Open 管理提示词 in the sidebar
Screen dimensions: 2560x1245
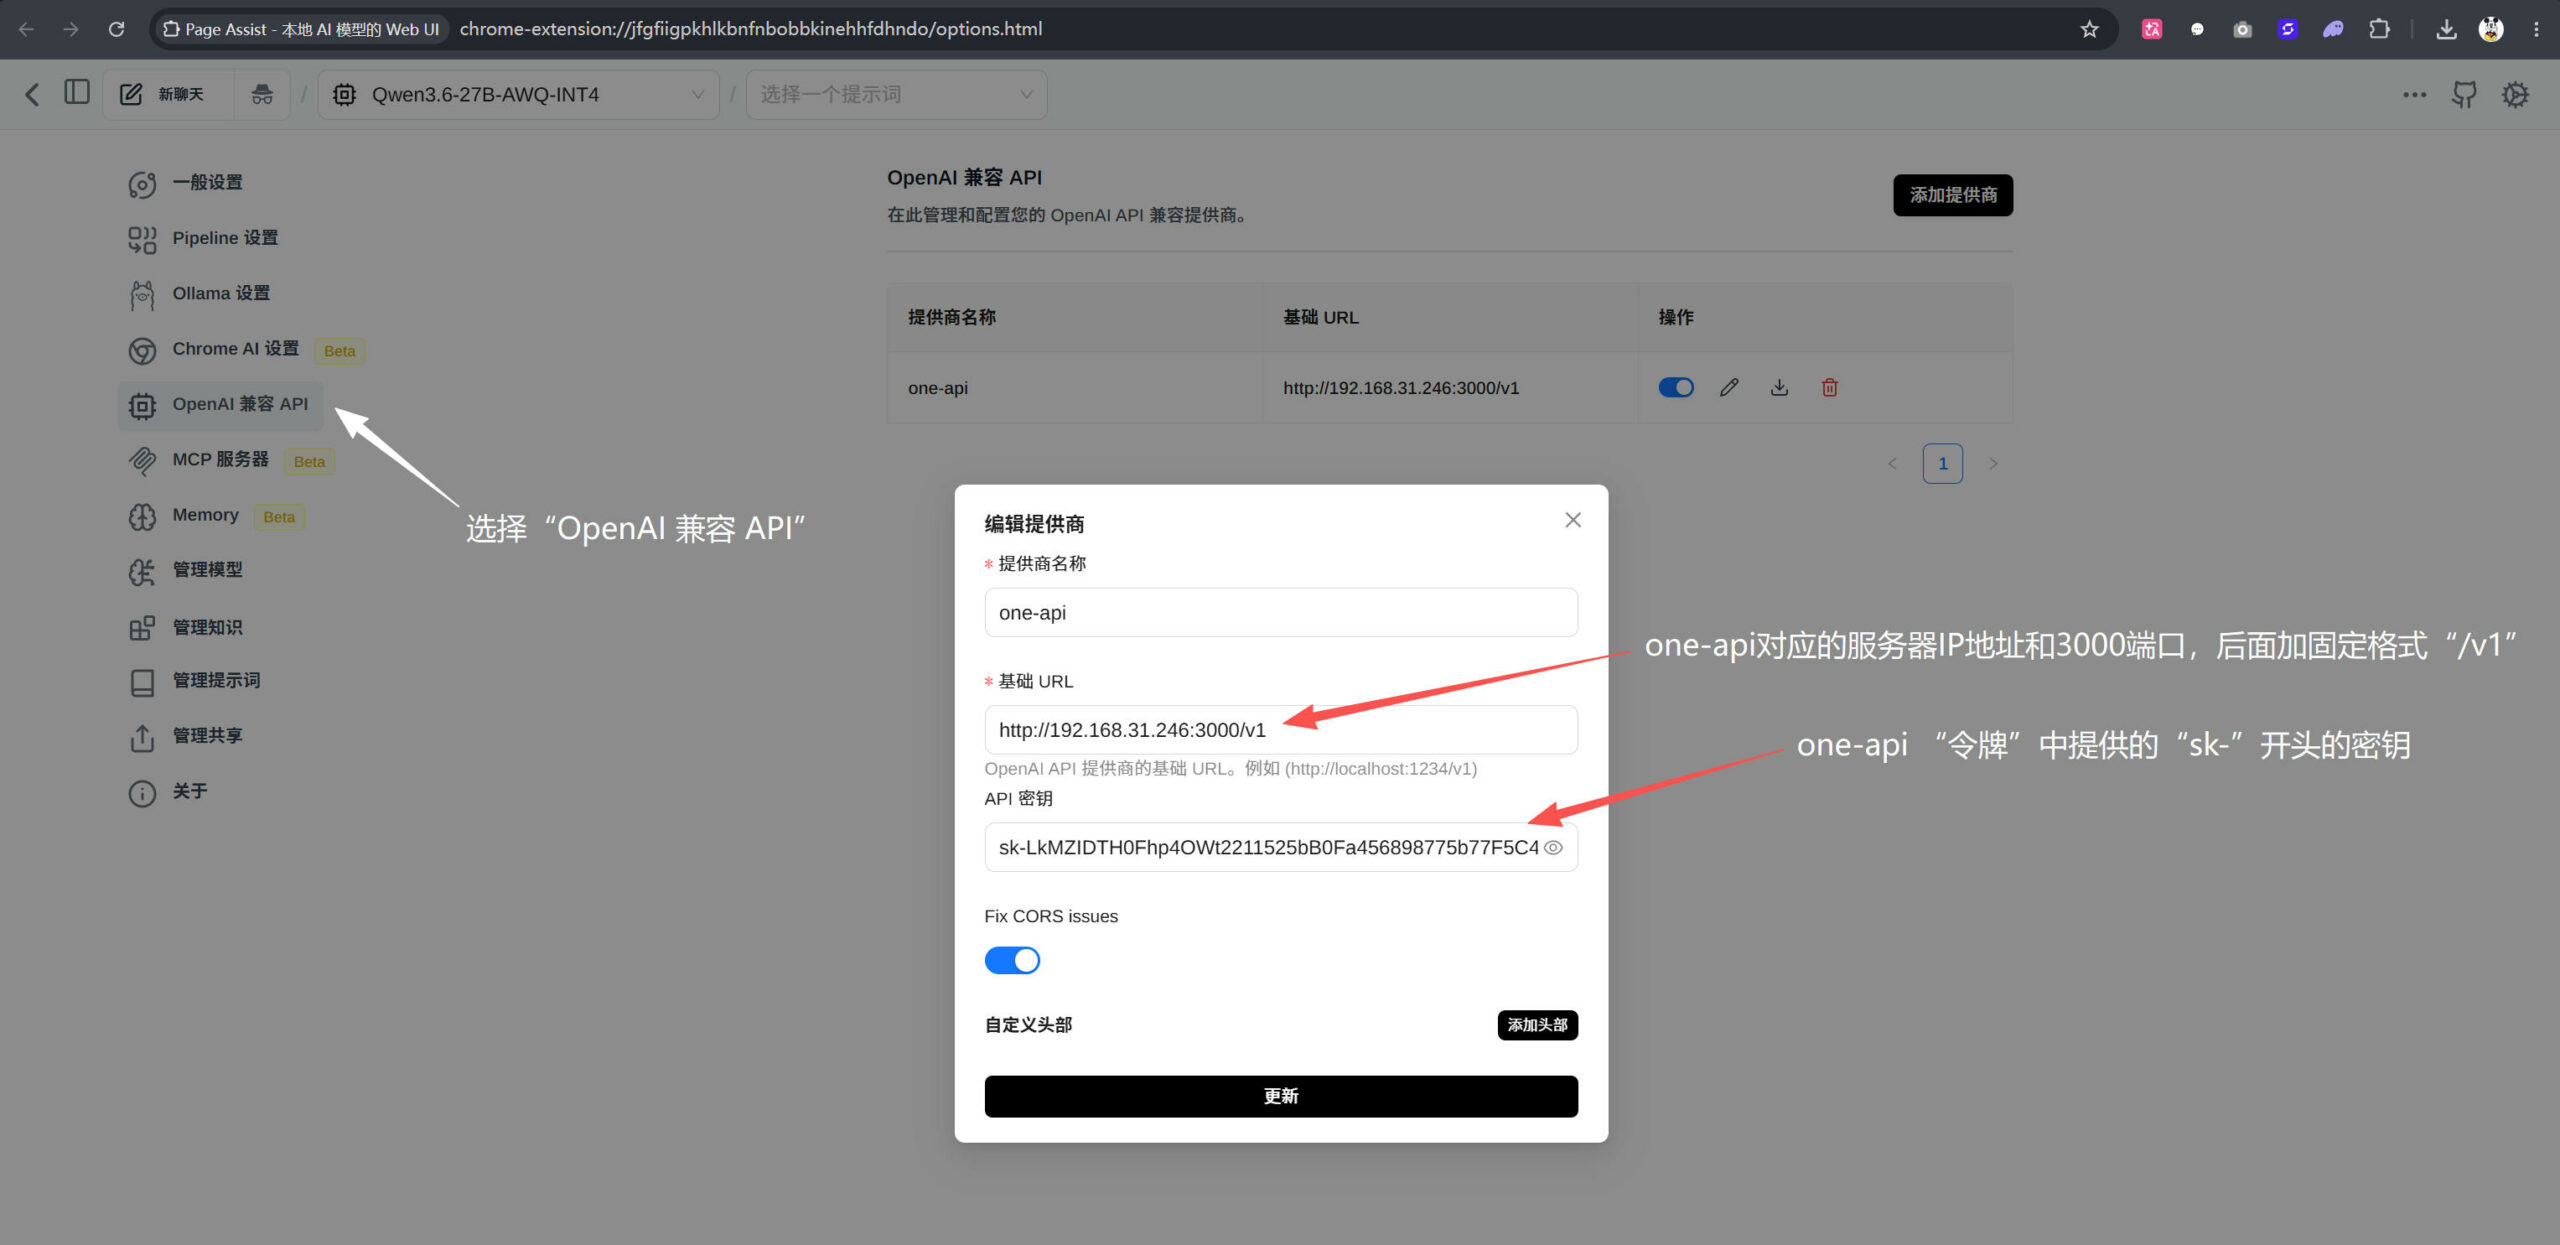(x=195, y=681)
